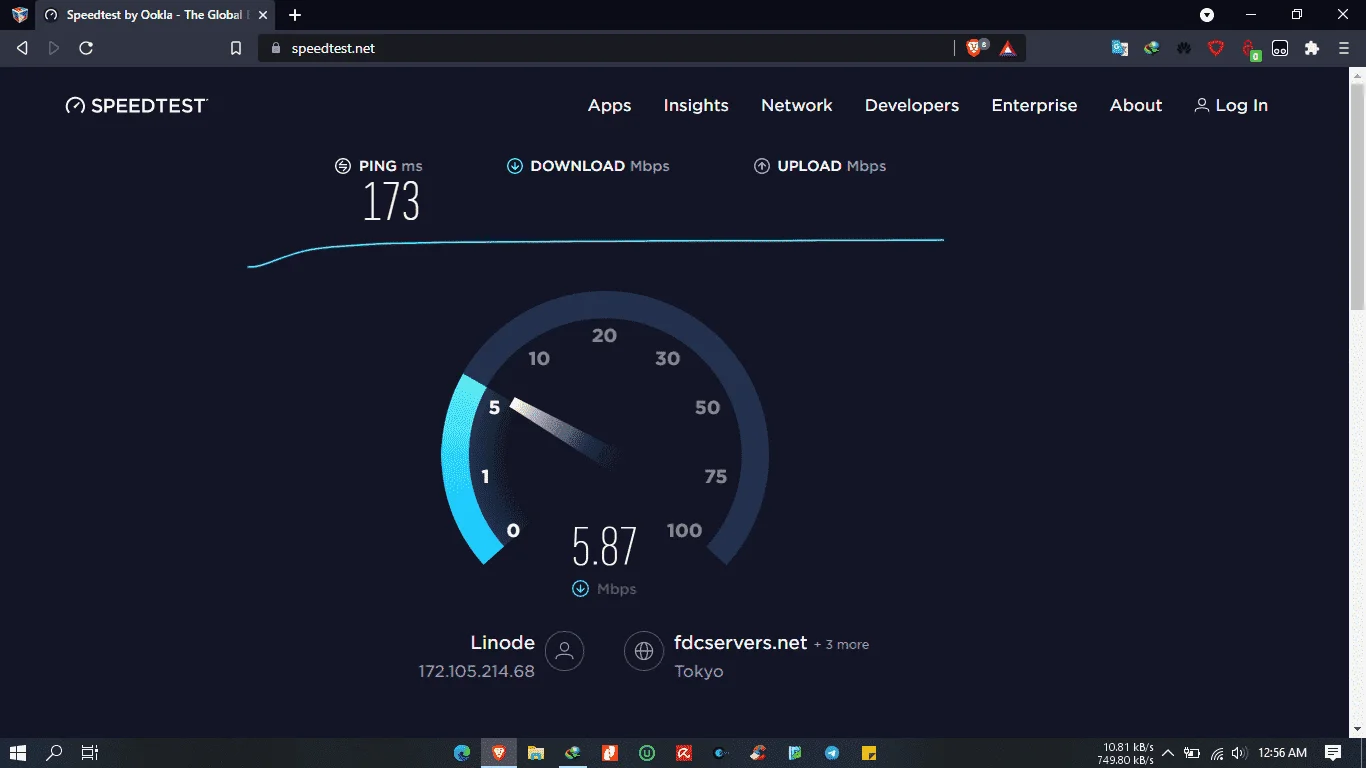Image resolution: width=1366 pixels, height=768 pixels.
Task: Open the extensions puzzle piece menu
Action: click(1312, 48)
